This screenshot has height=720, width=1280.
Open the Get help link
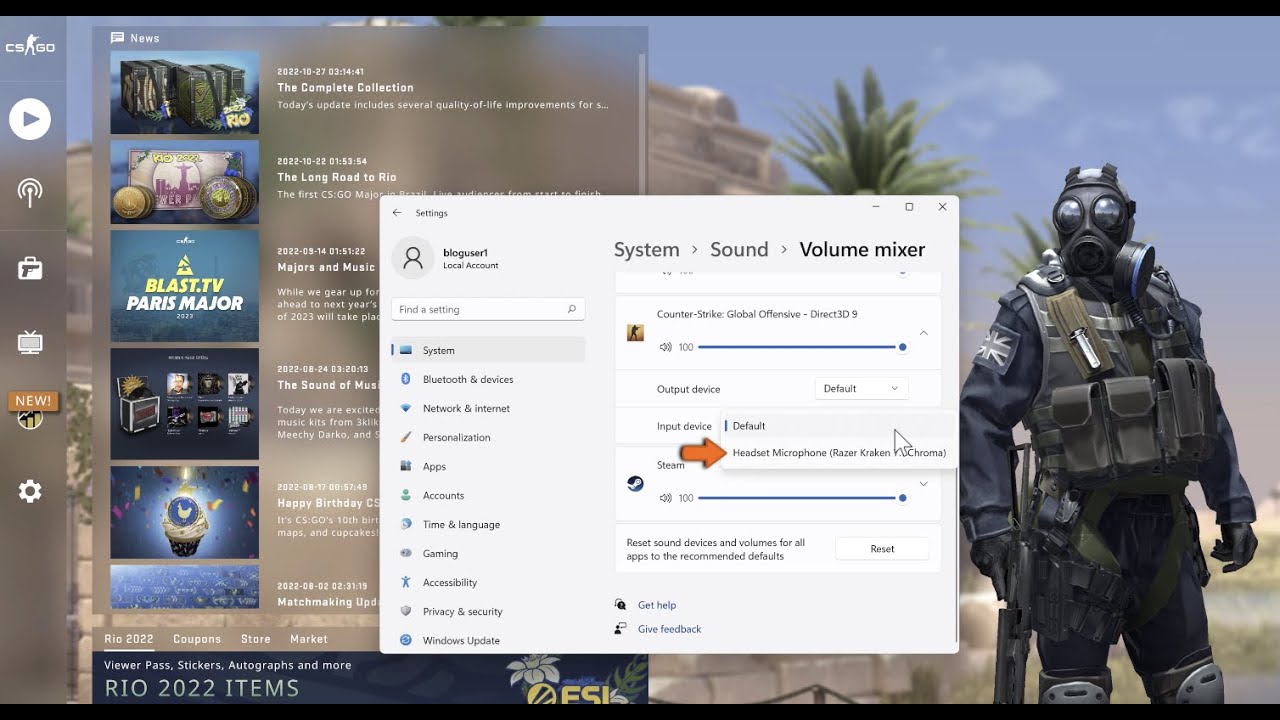(x=657, y=605)
